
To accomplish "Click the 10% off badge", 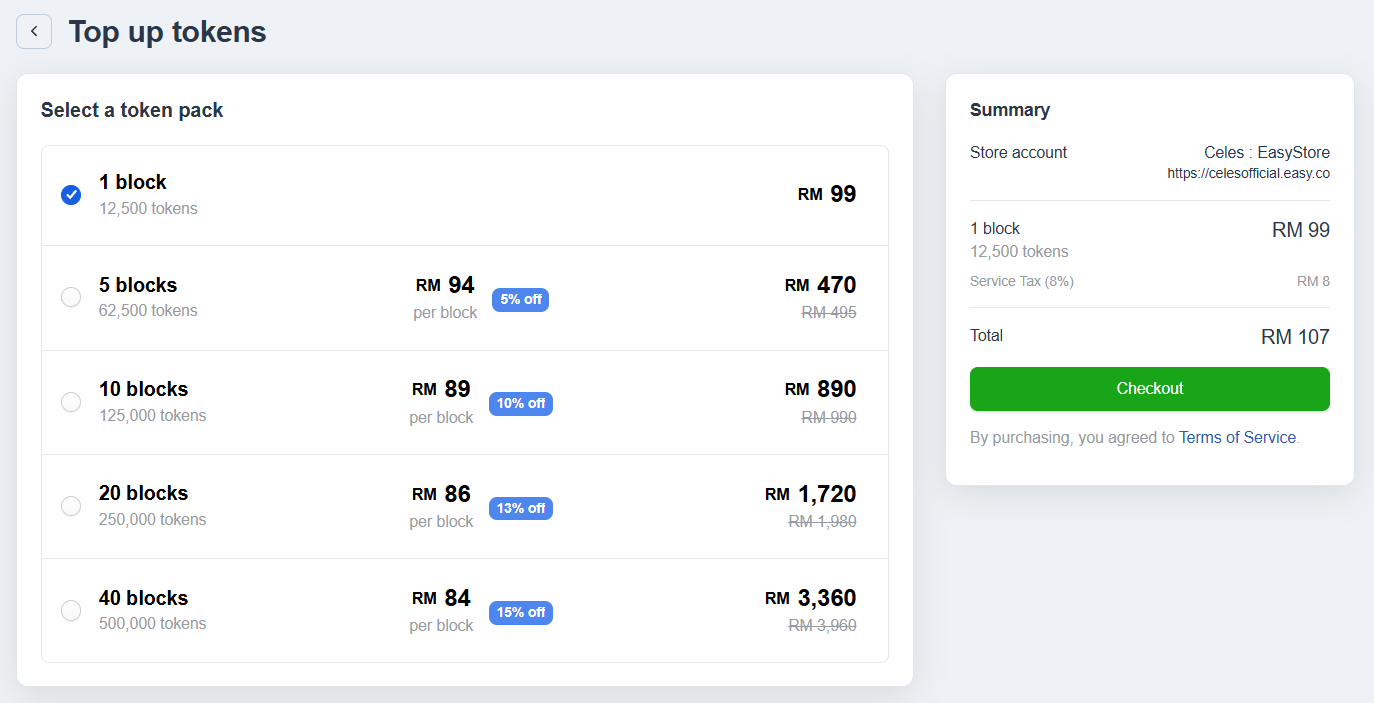I will [x=520, y=404].
